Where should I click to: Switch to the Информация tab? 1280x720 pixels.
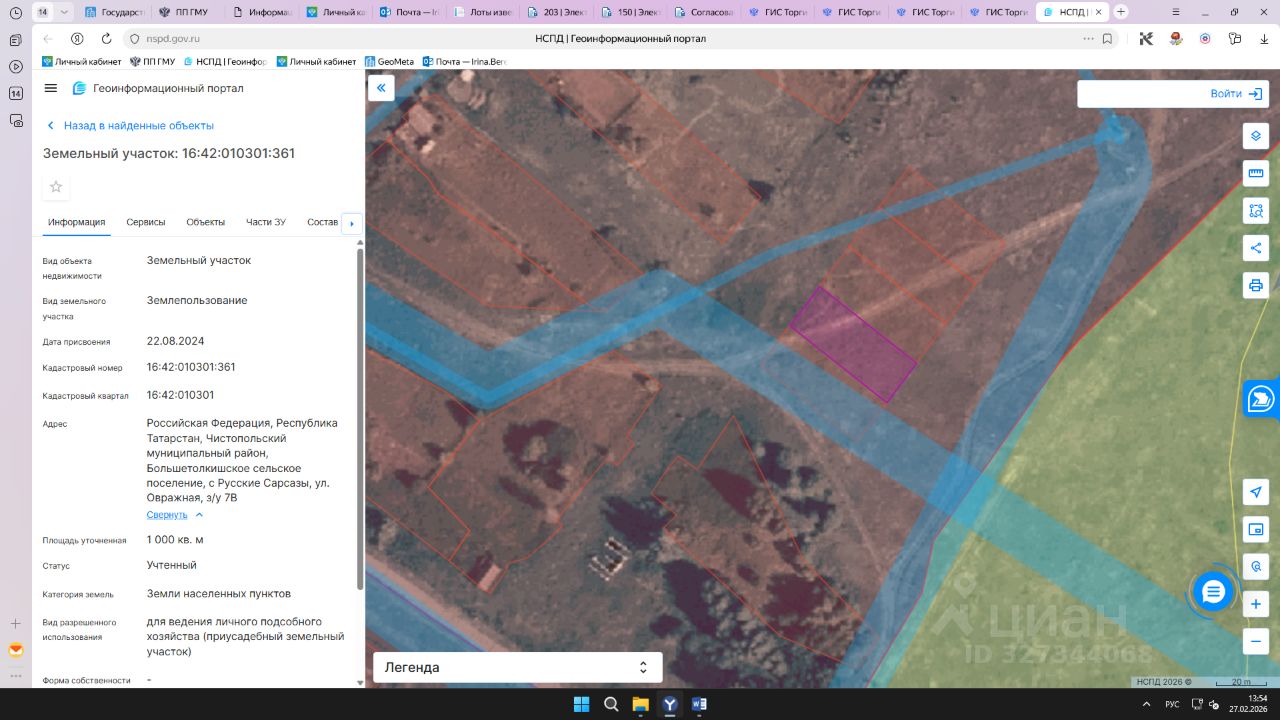coord(77,222)
